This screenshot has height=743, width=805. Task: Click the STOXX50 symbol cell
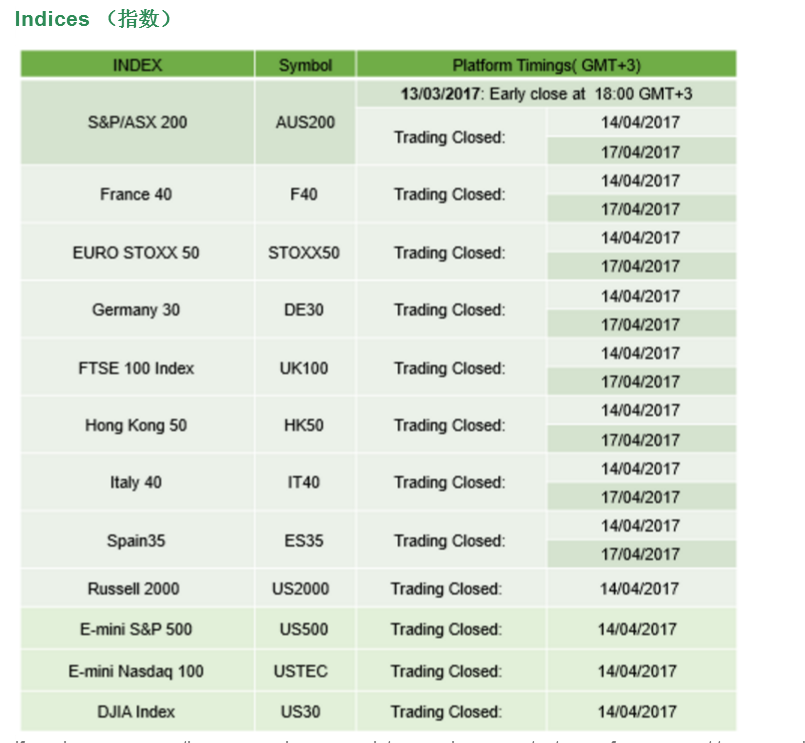[x=305, y=253]
